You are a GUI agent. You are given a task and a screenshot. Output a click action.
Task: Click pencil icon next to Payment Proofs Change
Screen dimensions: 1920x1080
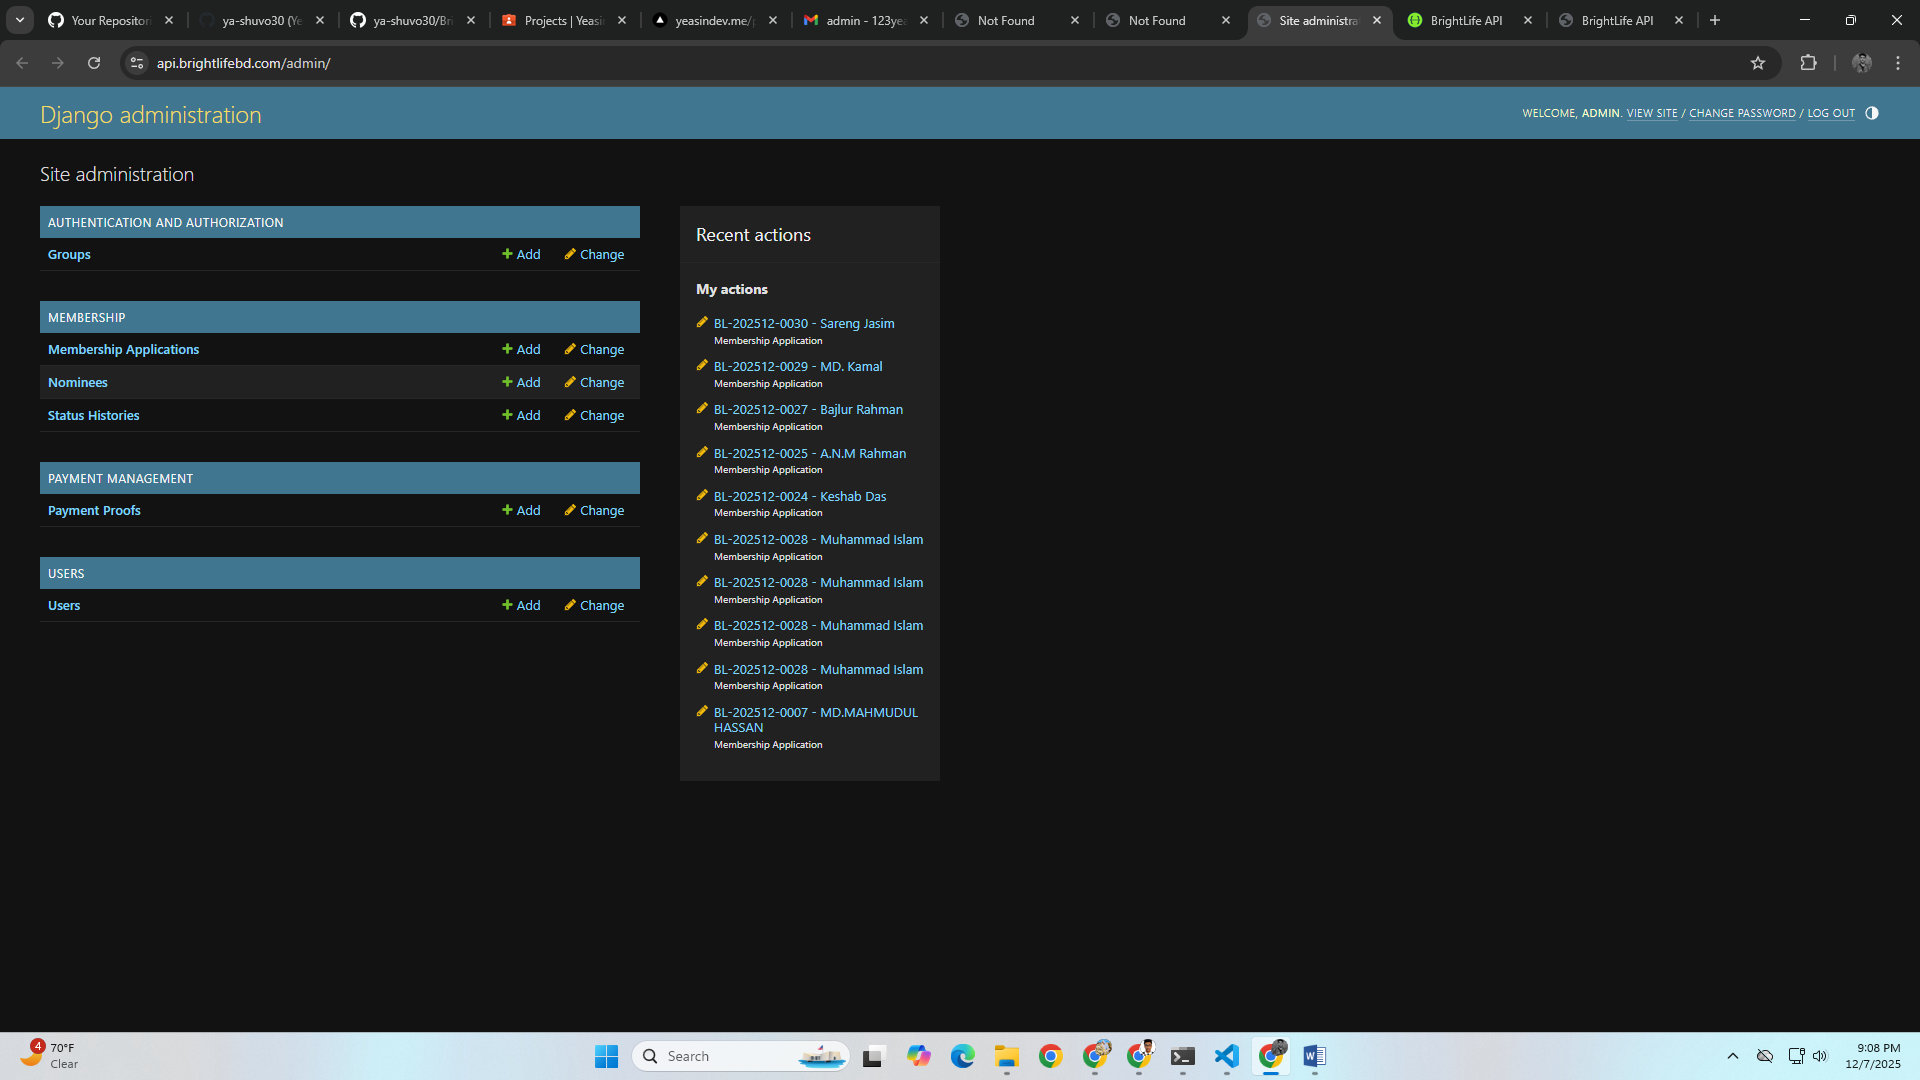click(570, 510)
